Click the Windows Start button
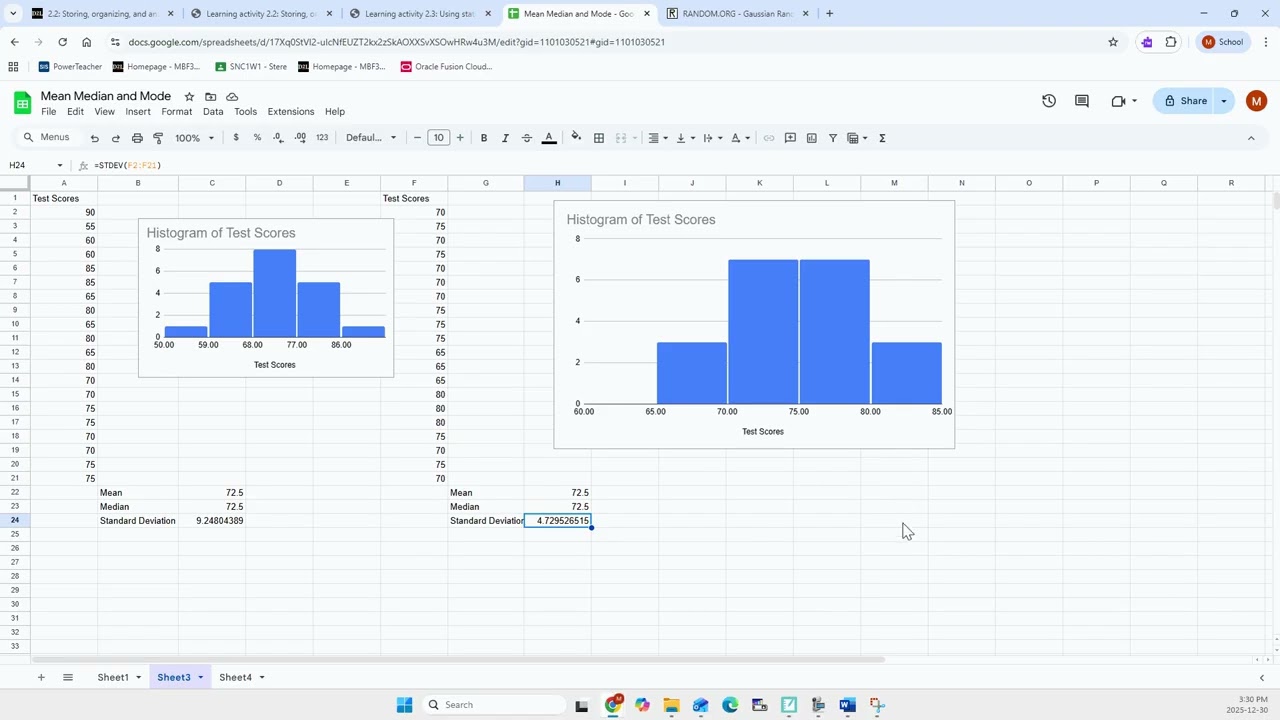The height and width of the screenshot is (720, 1280). point(404,705)
